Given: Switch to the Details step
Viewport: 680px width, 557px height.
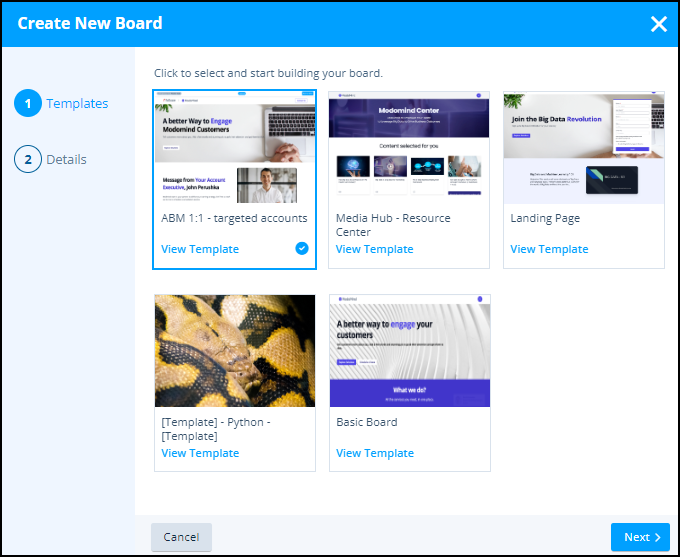Looking at the screenshot, I should point(66,159).
